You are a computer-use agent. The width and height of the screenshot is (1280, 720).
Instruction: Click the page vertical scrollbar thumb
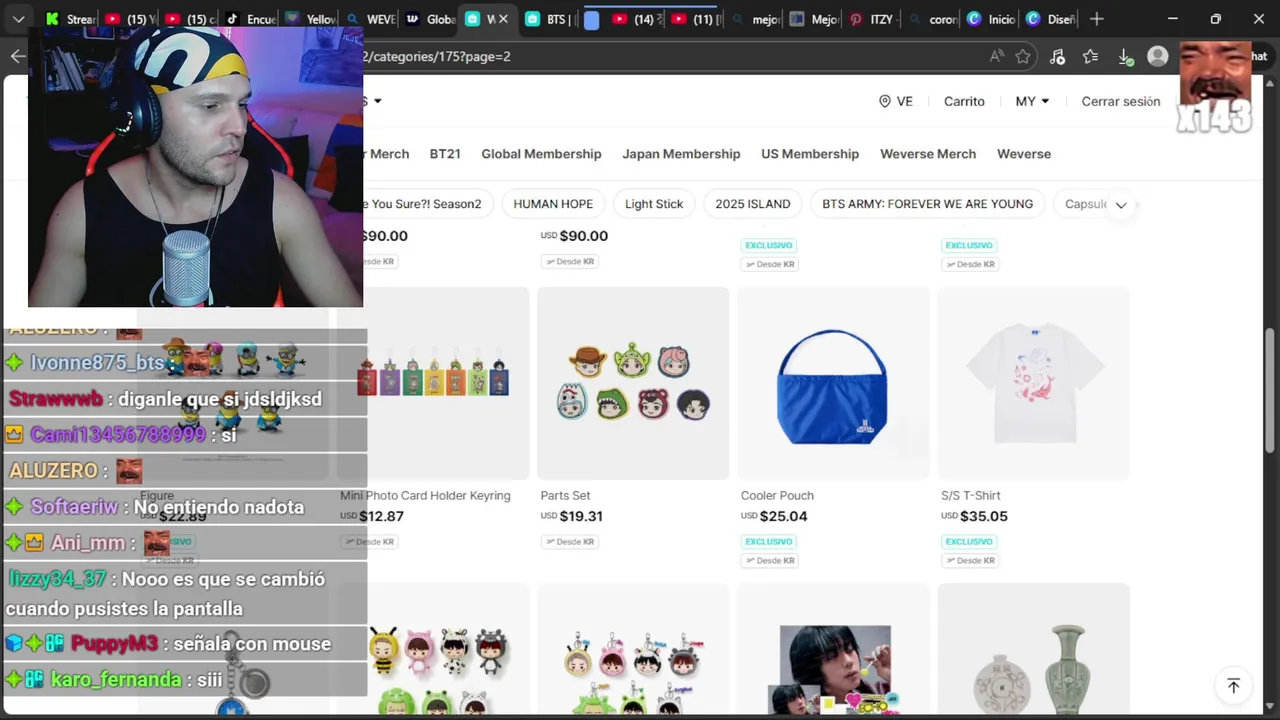tap(1270, 390)
